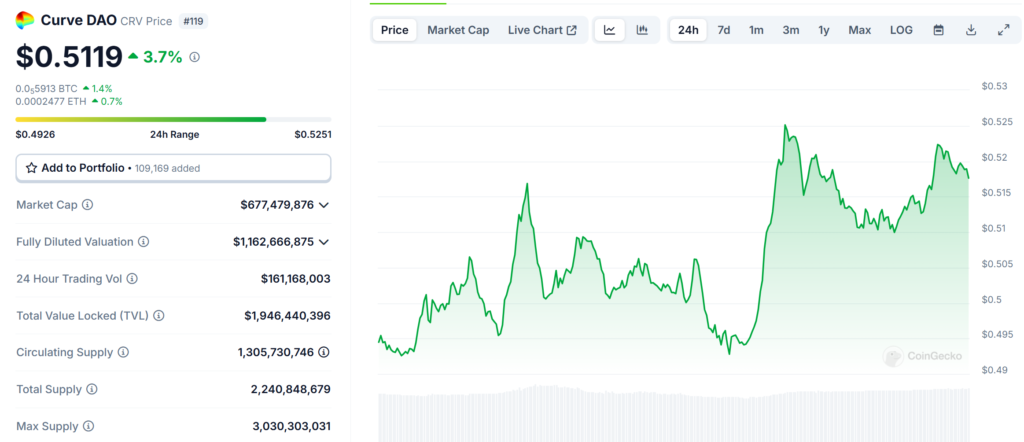The image size is (1024, 442).
Task: Click Add to Portfolio button
Action: click(173, 168)
